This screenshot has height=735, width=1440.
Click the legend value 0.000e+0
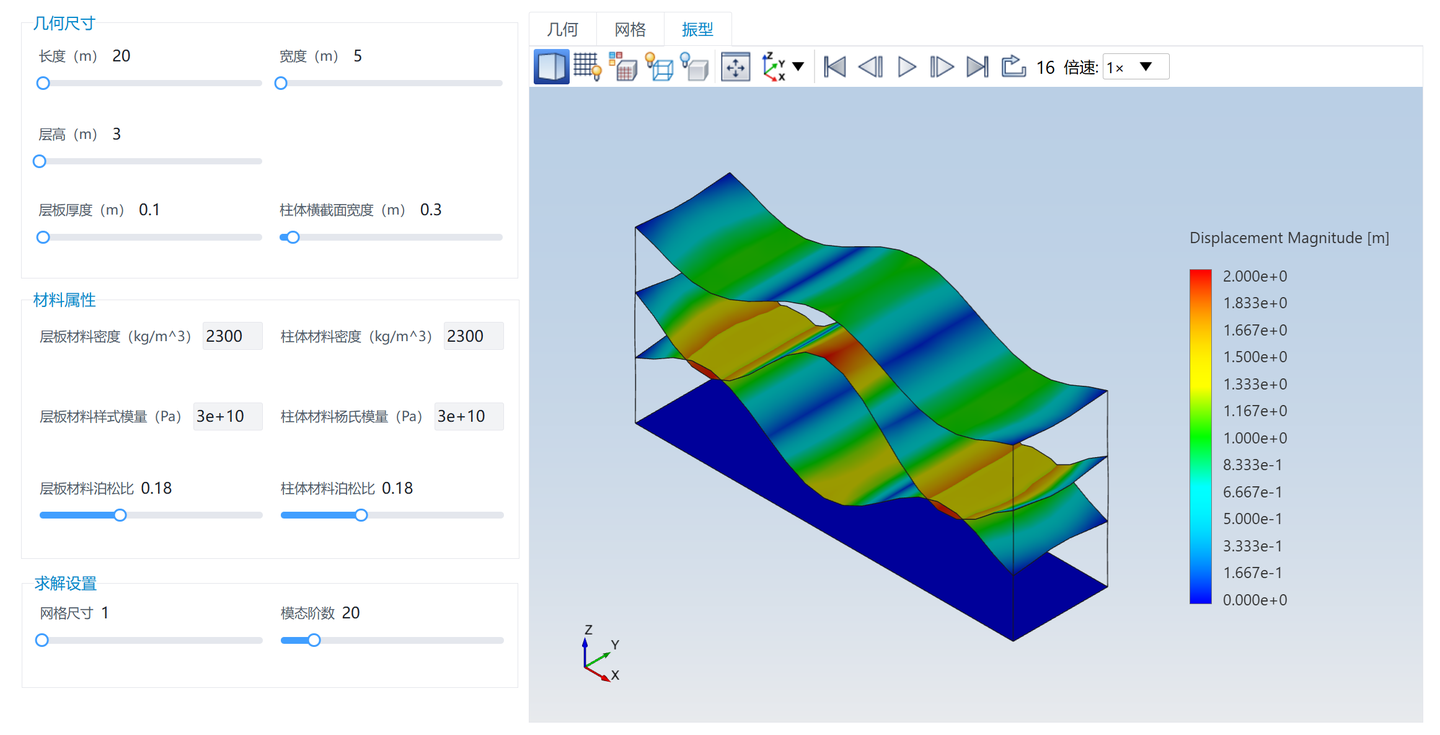(1255, 600)
